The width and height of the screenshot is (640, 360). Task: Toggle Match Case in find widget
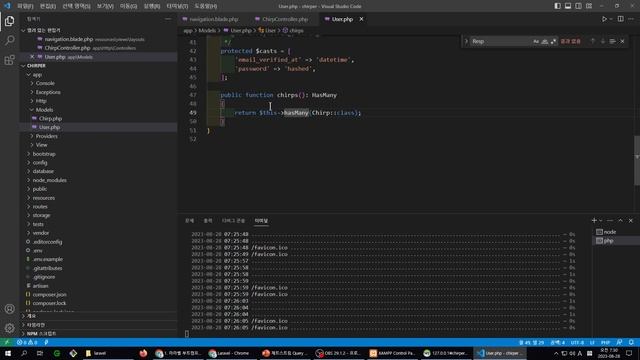click(536, 41)
